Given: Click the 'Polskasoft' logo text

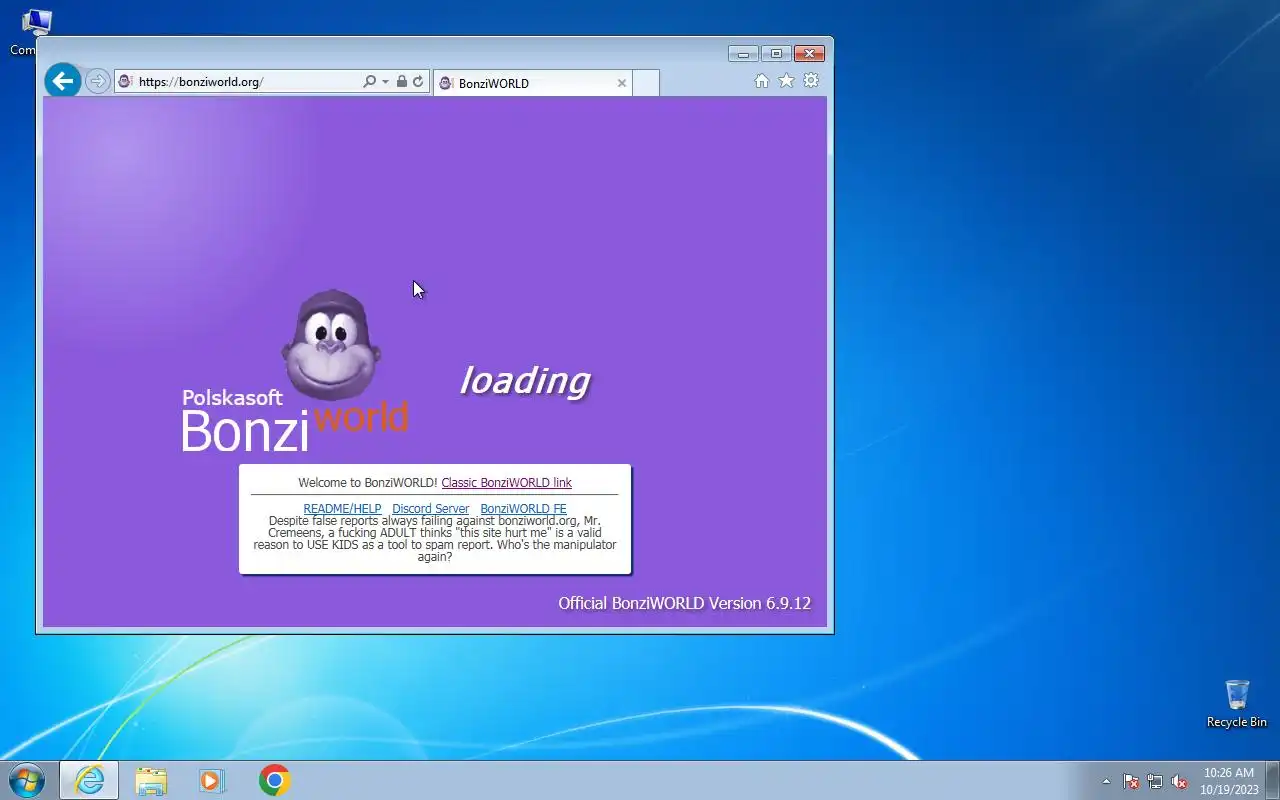Looking at the screenshot, I should (x=232, y=398).
